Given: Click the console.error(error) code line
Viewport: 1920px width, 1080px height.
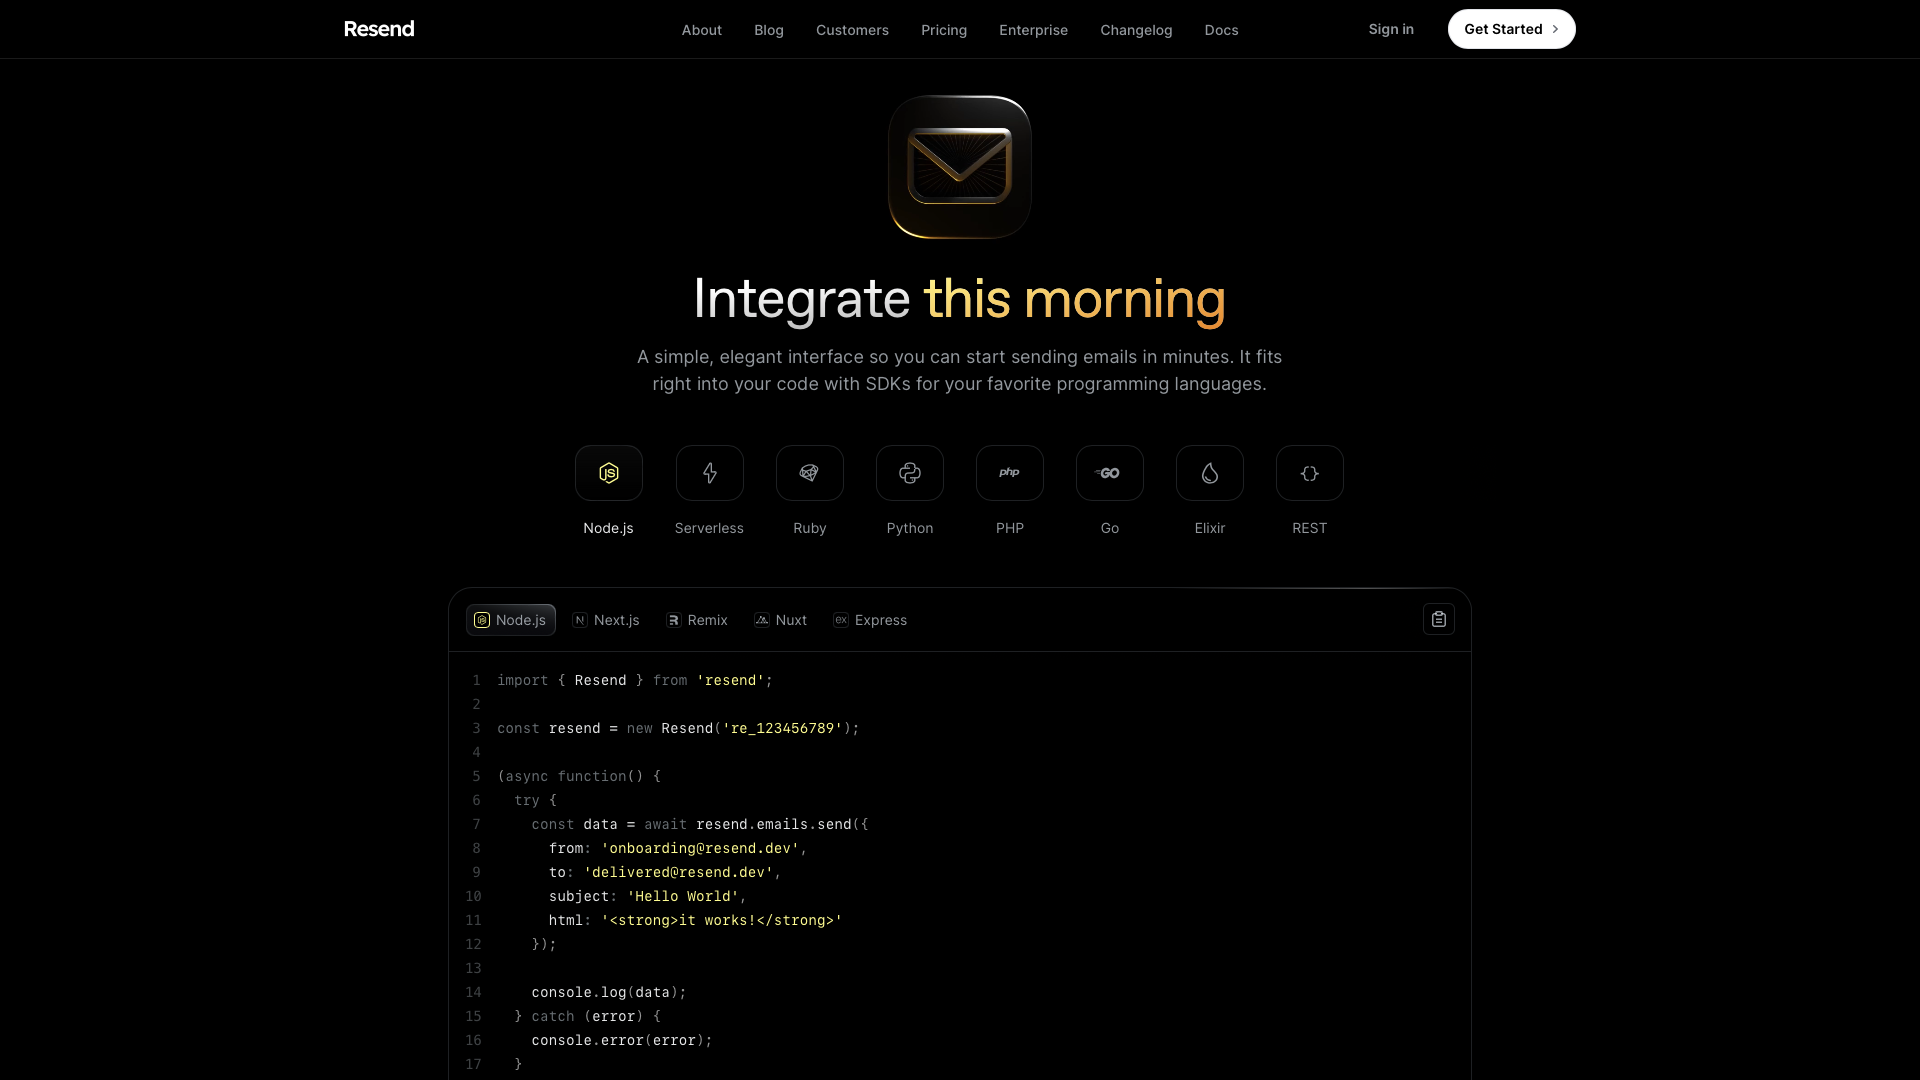Looking at the screenshot, I should (622, 1040).
